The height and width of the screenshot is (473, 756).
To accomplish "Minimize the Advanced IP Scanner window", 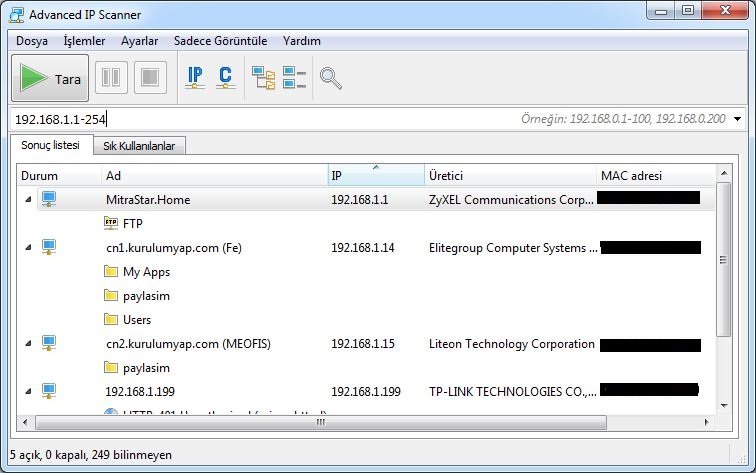I will click(x=661, y=11).
